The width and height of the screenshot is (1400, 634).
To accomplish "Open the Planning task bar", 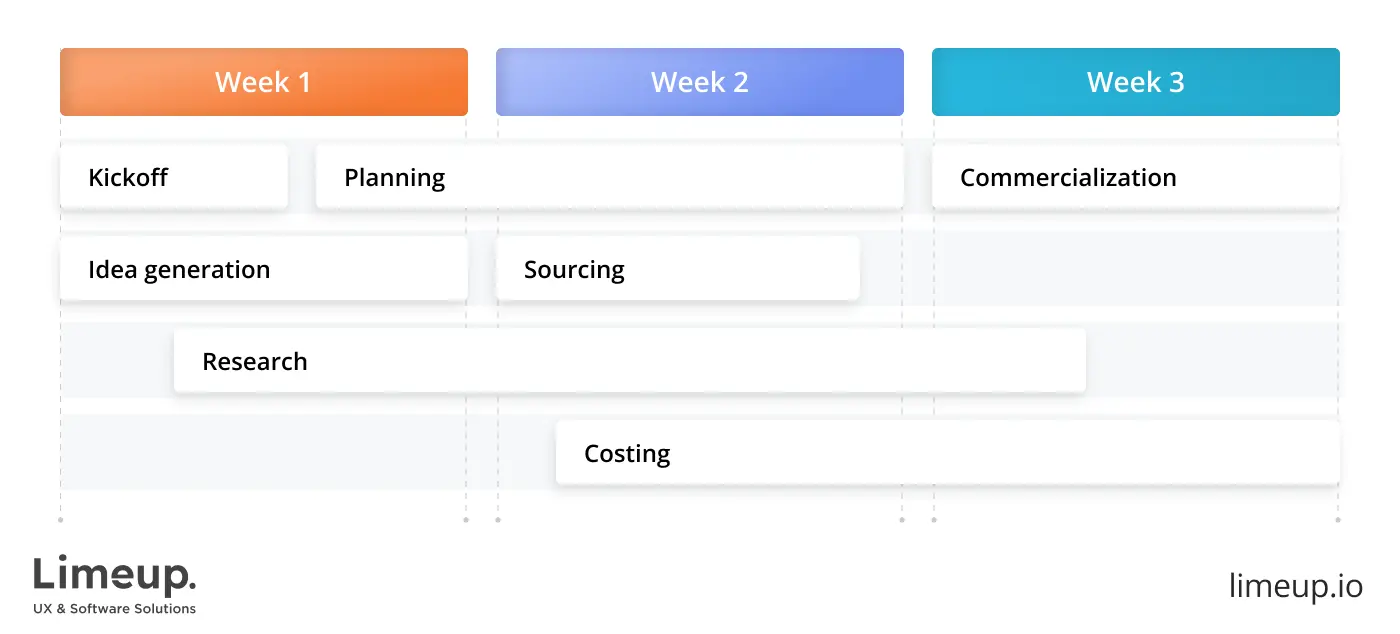I will (x=610, y=177).
